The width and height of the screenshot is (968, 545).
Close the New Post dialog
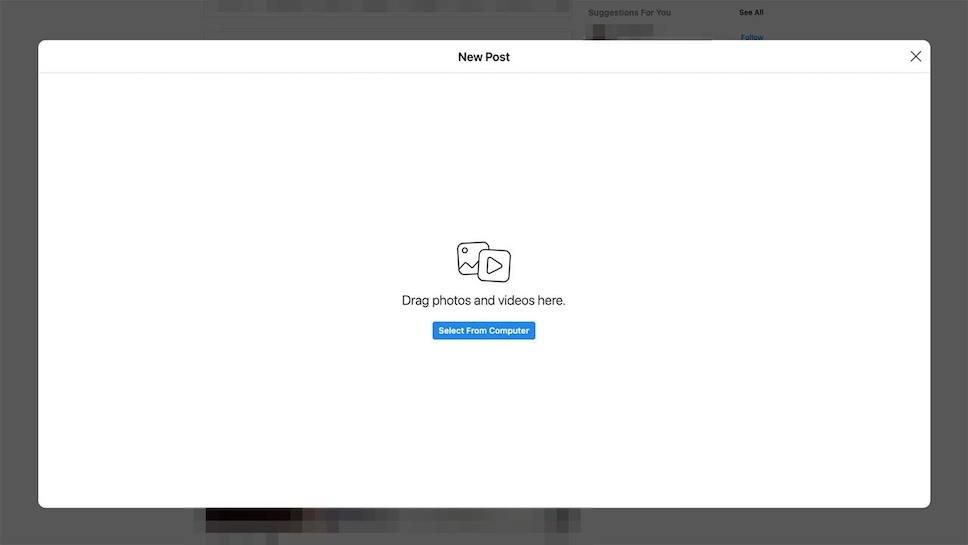915,57
